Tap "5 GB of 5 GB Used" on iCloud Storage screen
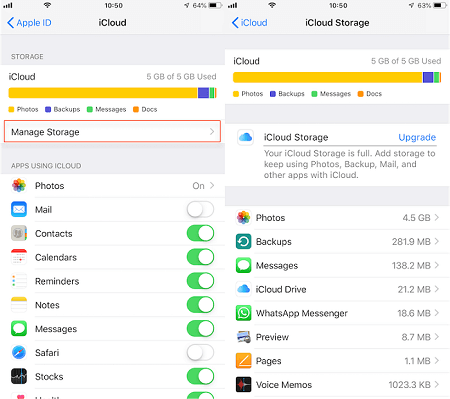This screenshot has height=399, width=450. 406,61
